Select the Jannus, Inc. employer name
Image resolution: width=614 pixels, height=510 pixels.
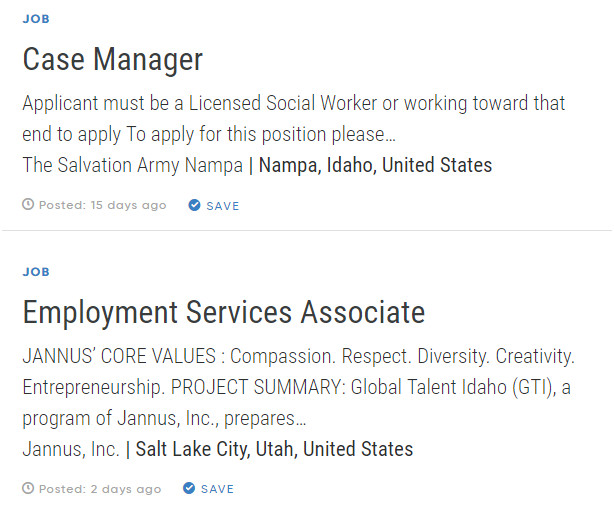point(71,449)
